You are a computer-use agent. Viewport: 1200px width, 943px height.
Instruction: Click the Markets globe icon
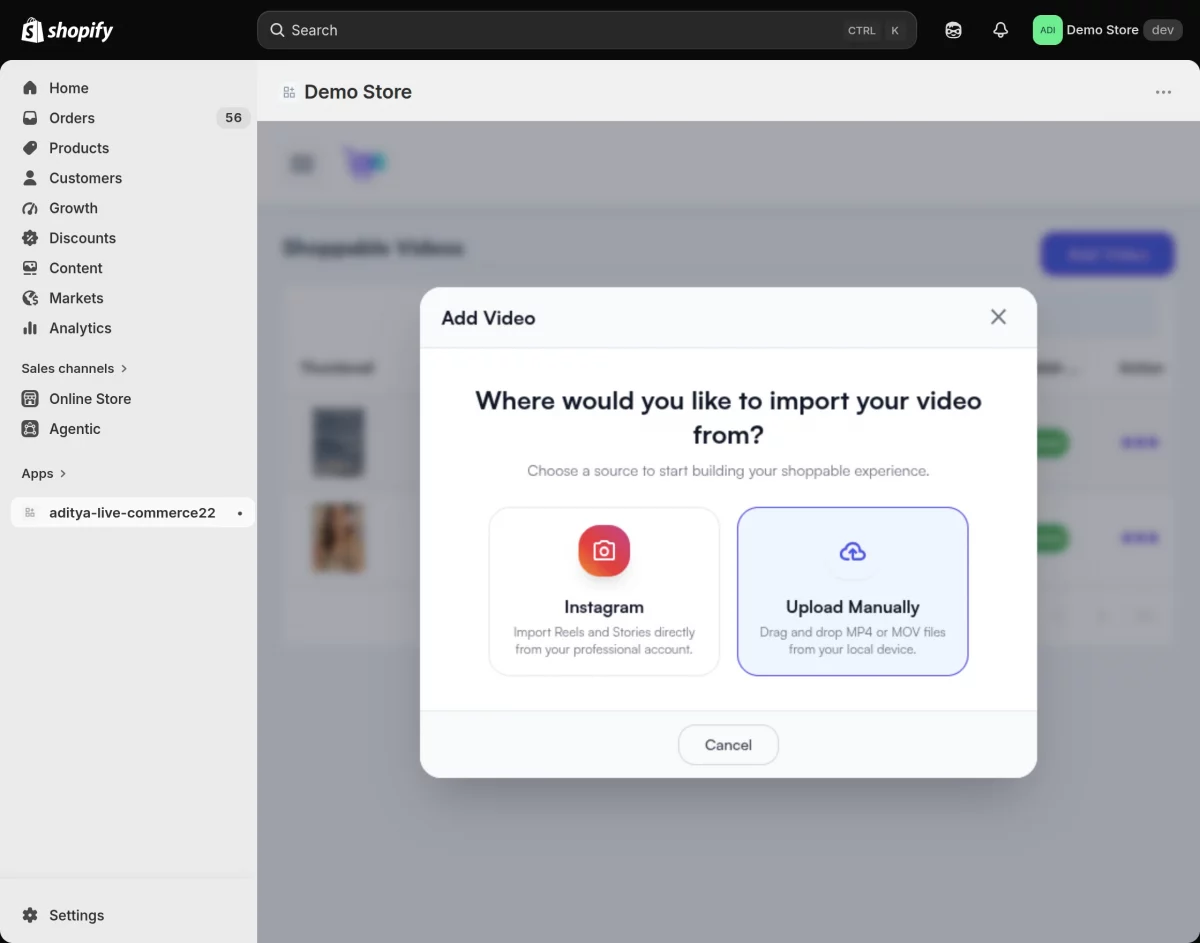tap(30, 298)
